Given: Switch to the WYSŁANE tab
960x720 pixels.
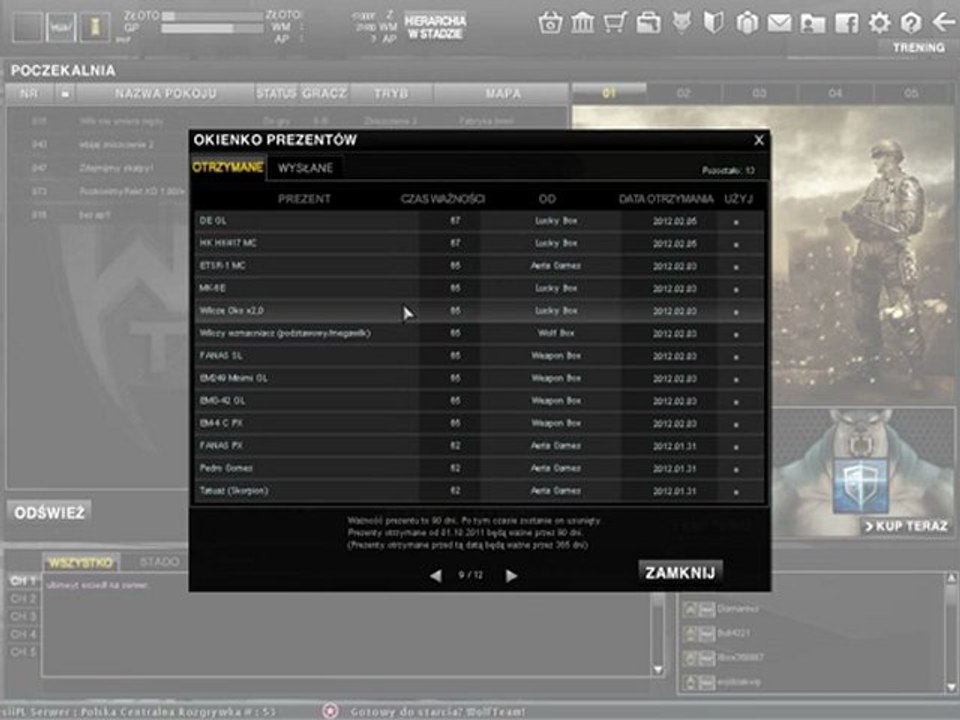Looking at the screenshot, I should [306, 168].
